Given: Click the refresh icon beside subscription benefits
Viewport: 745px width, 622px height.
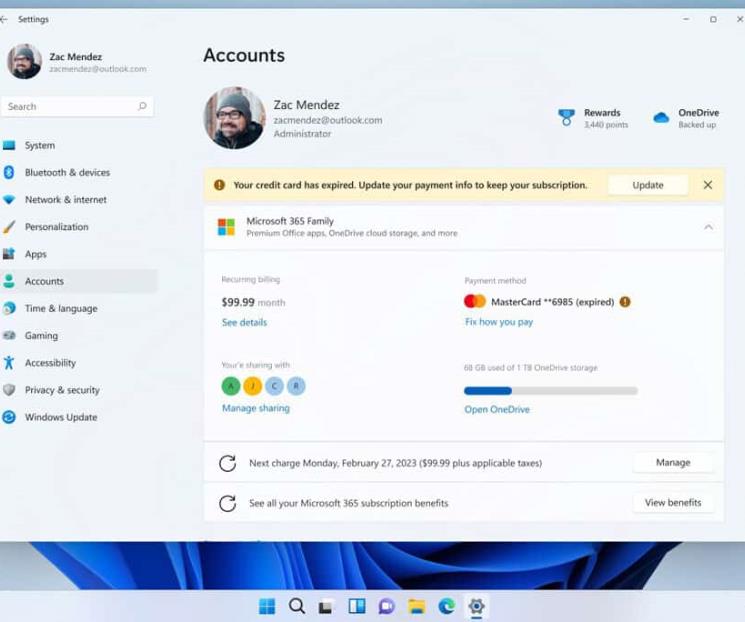Looking at the screenshot, I should pyautogui.click(x=228, y=503).
